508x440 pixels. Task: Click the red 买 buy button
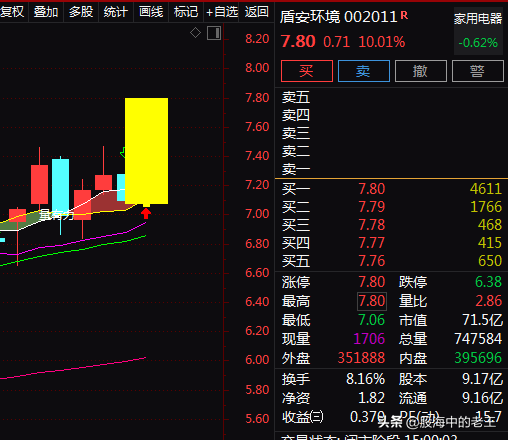point(307,71)
